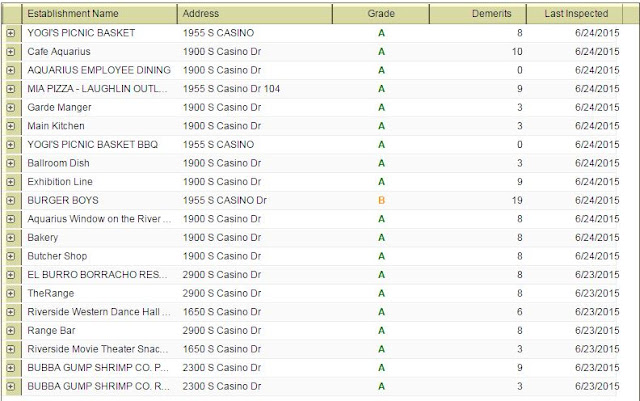Screen dimensions: 640x401
Task: Expand the Riverside Movie Theater Snac... row
Action: coord(11,349)
